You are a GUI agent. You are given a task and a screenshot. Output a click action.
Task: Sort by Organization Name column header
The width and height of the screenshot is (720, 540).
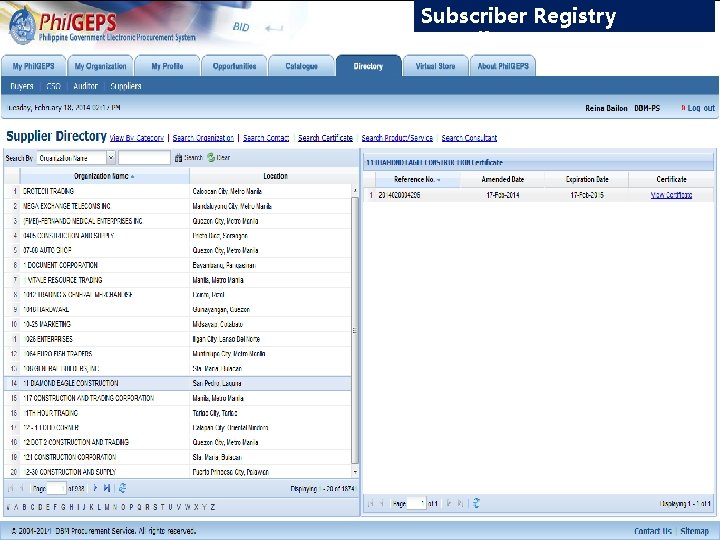pyautogui.click(x=104, y=176)
